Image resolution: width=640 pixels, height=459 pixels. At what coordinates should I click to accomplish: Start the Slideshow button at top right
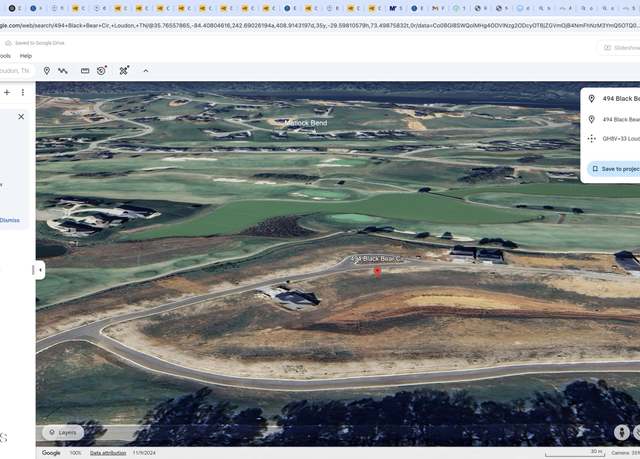click(x=620, y=48)
